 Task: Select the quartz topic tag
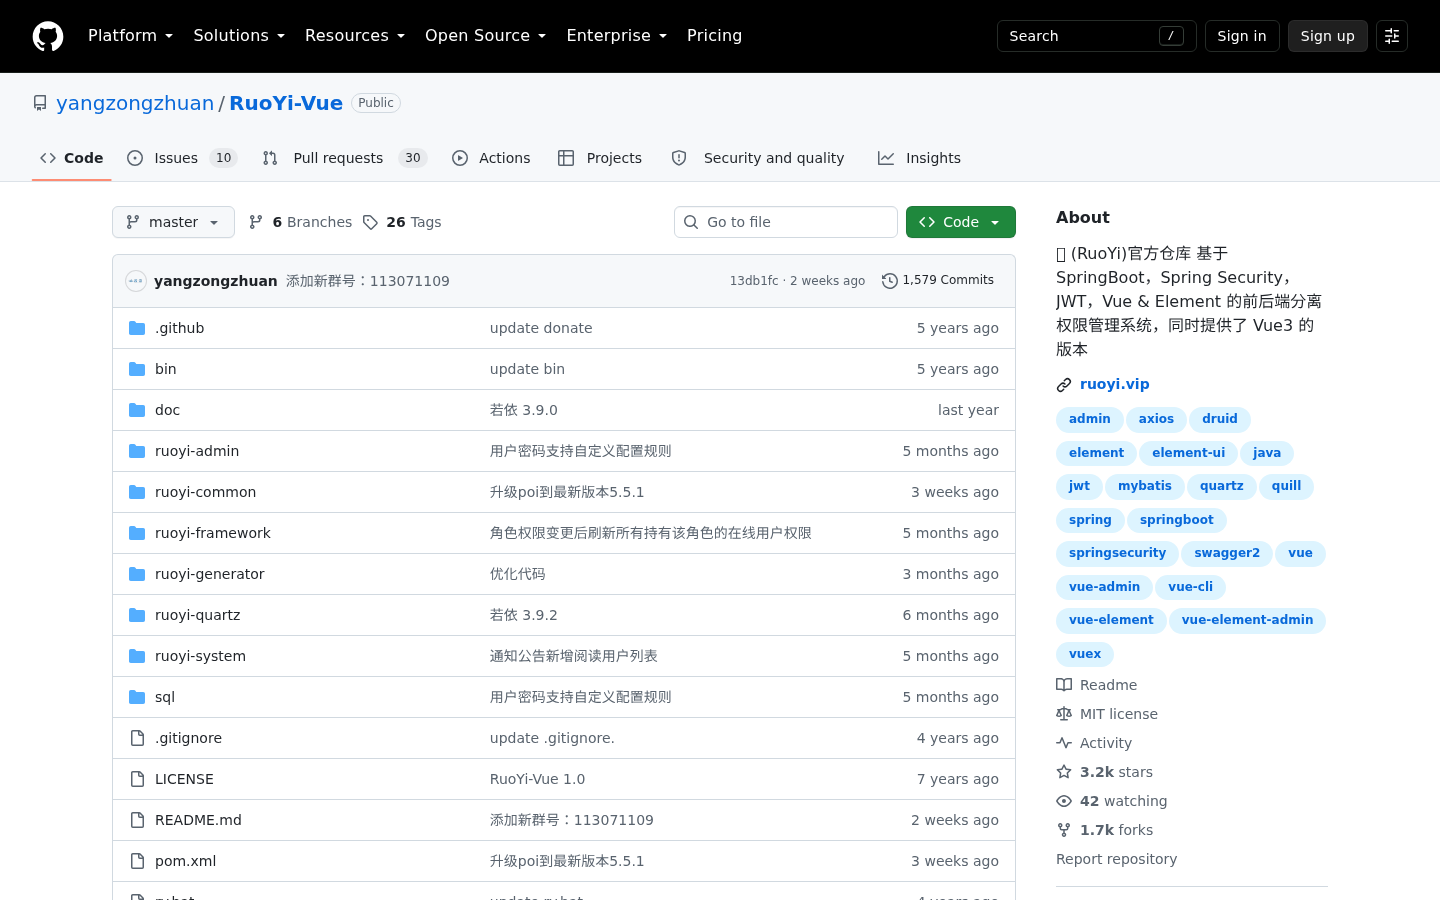click(1222, 486)
